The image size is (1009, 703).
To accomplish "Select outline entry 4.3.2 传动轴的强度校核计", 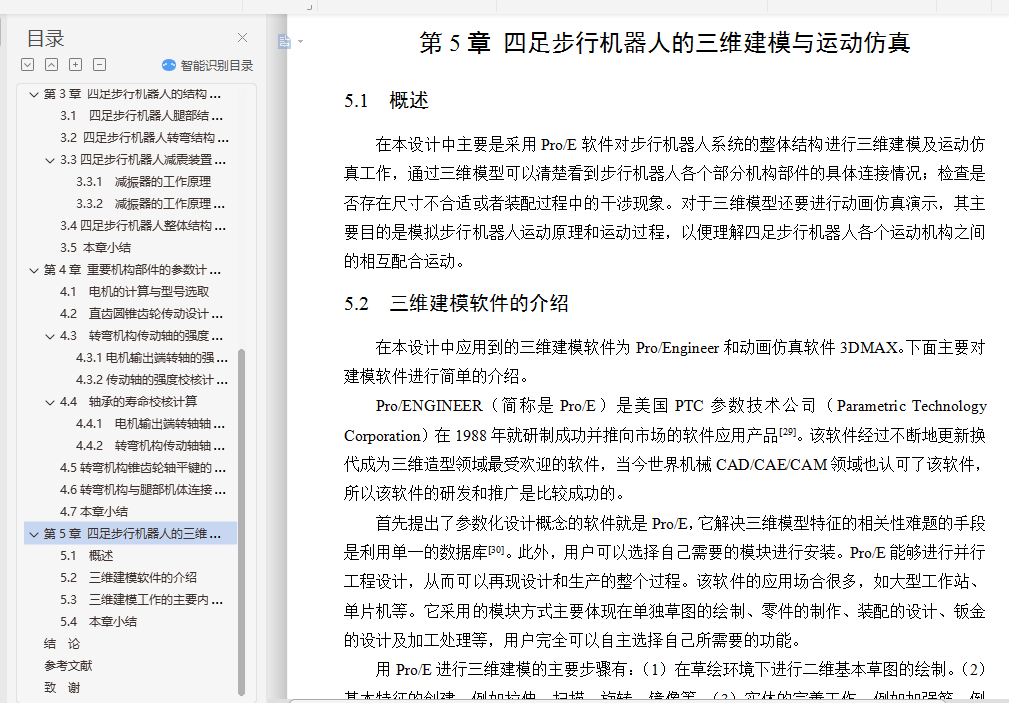I will [152, 379].
